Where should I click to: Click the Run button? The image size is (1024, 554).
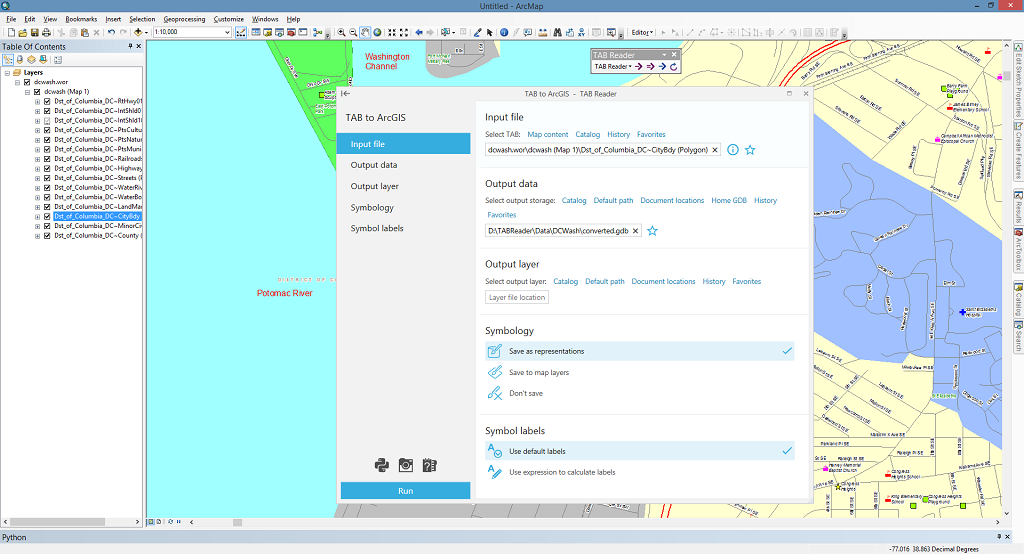click(406, 491)
